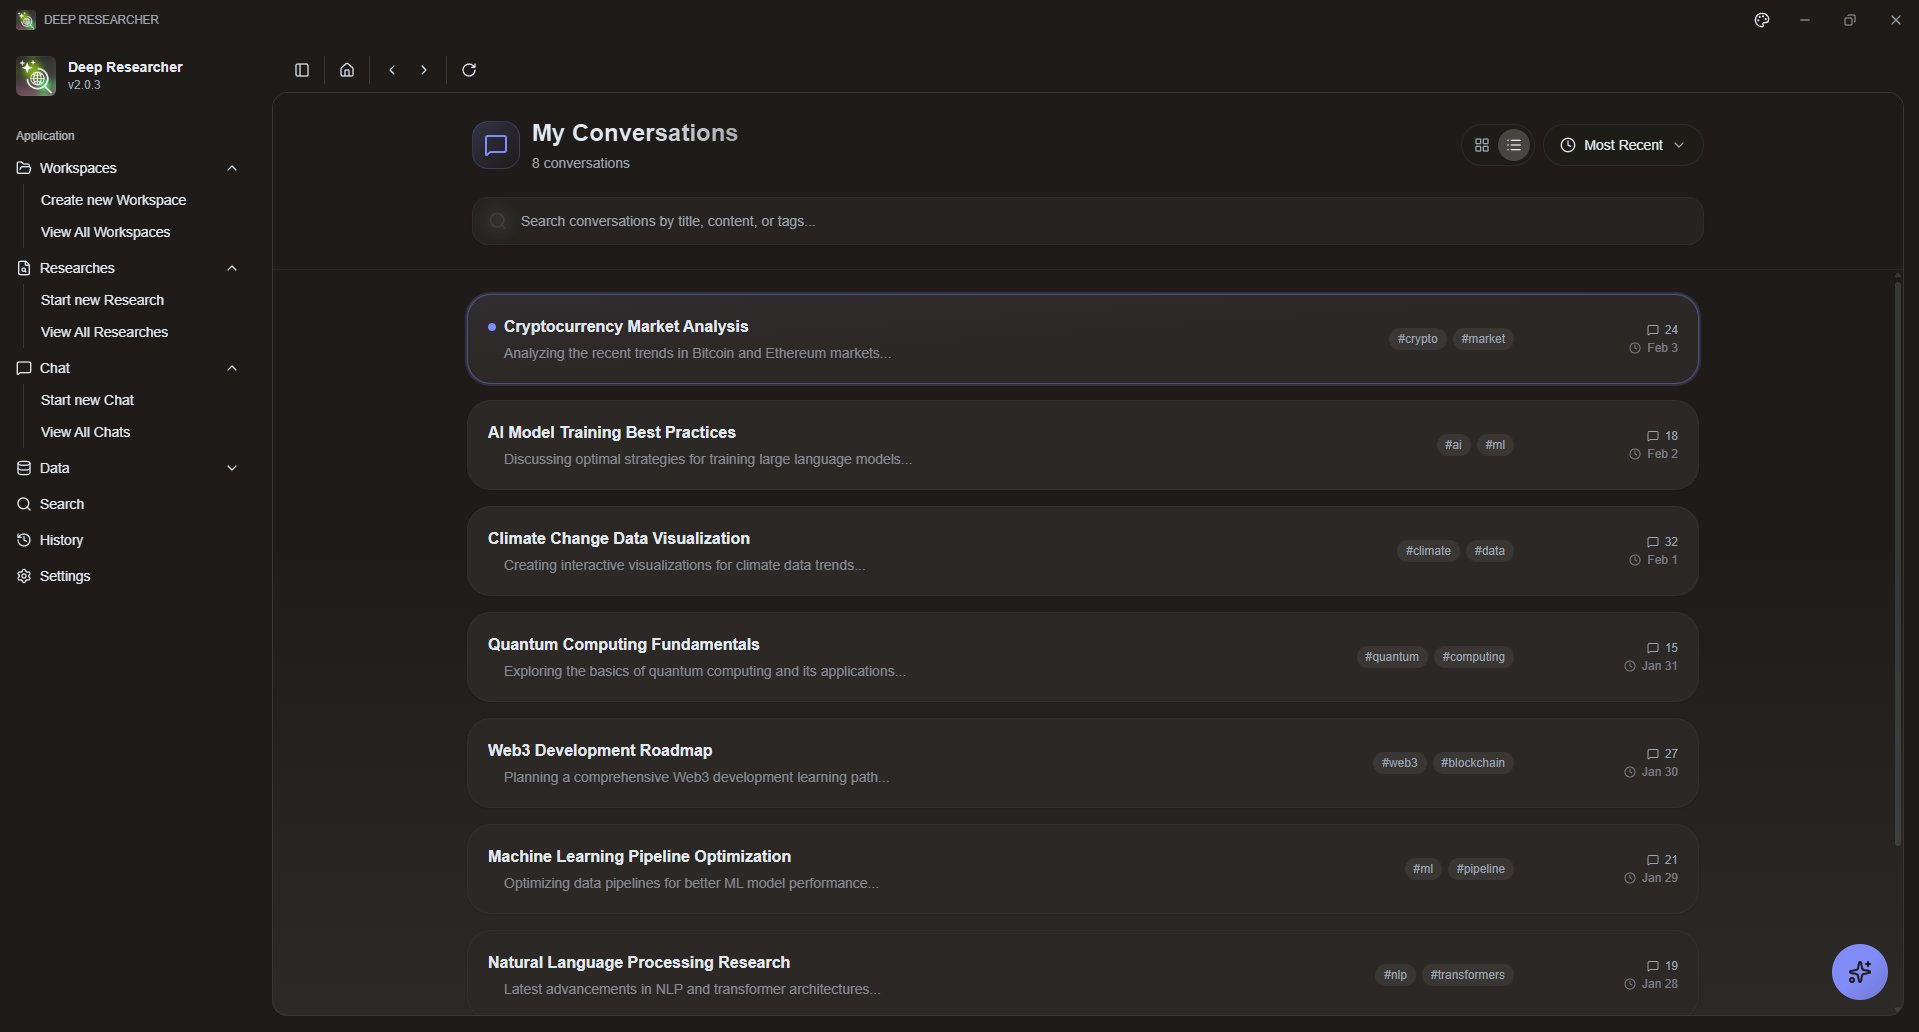Collapse the Chat section
The width and height of the screenshot is (1919, 1032).
coord(232,368)
